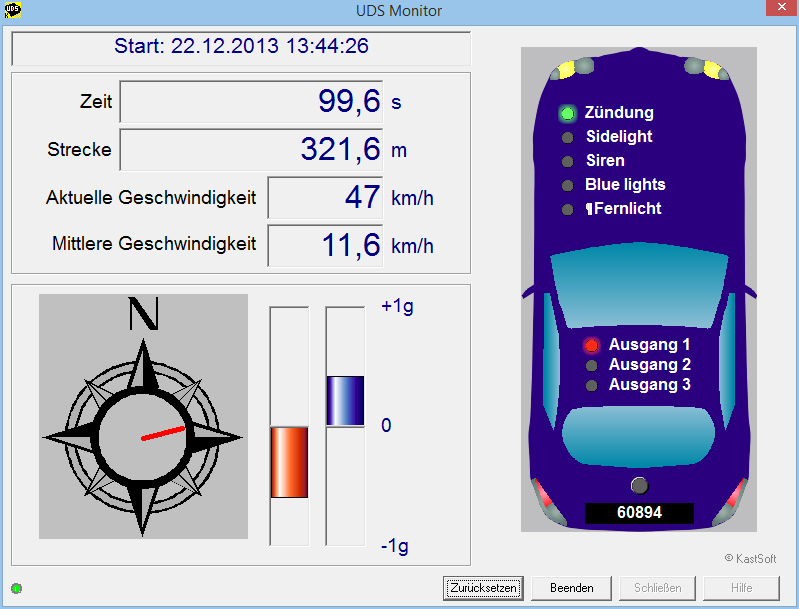Click the UDS app icon in title bar

[x=13, y=11]
